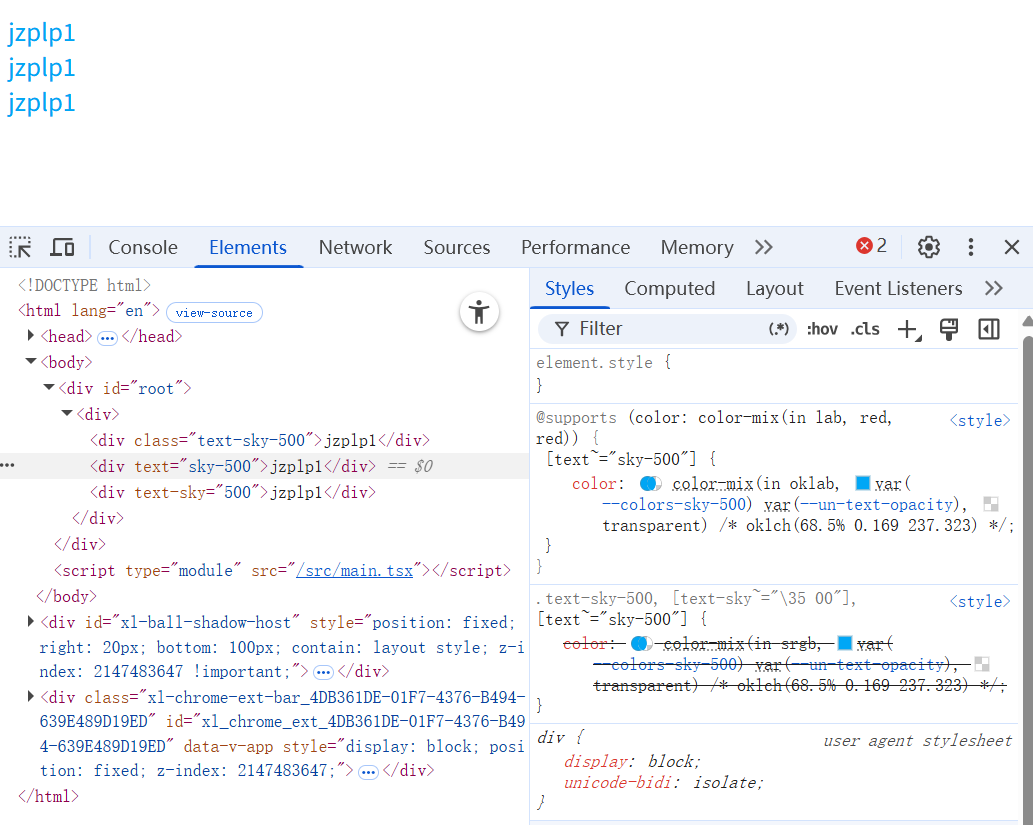1033x825 pixels.
Task: Click the third jzplp1 text on page
Action: 42,103
